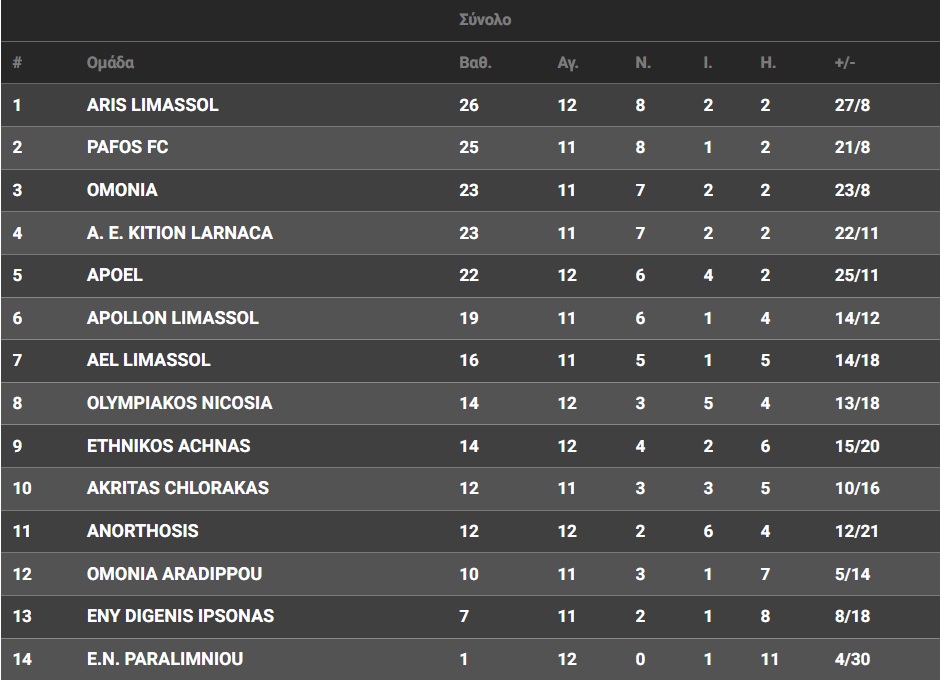
Task: Select OLYMPIAKOS NICOSIA in the table
Action: coord(179,403)
